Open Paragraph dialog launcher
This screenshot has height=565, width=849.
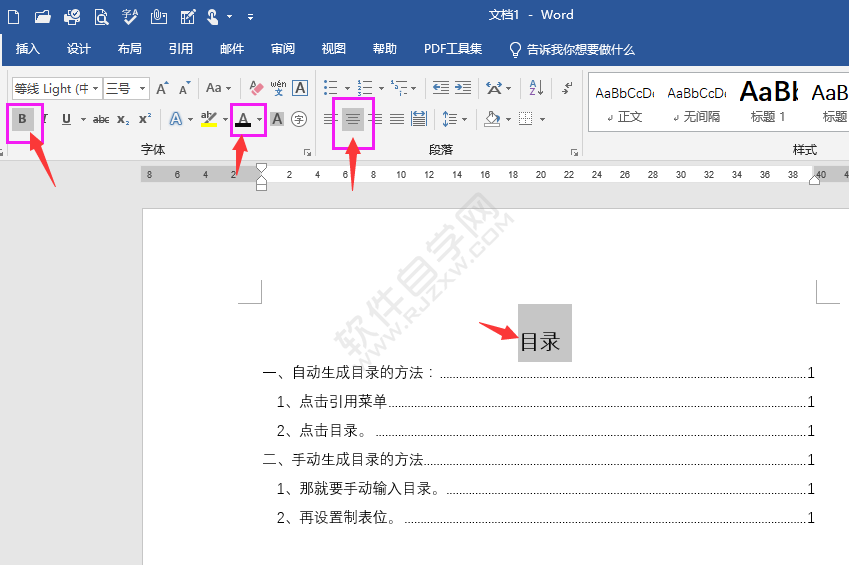pyautogui.click(x=574, y=152)
